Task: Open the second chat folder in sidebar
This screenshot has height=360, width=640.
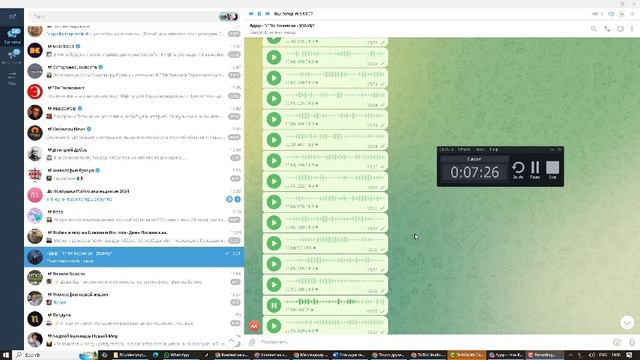Action: coord(12,56)
